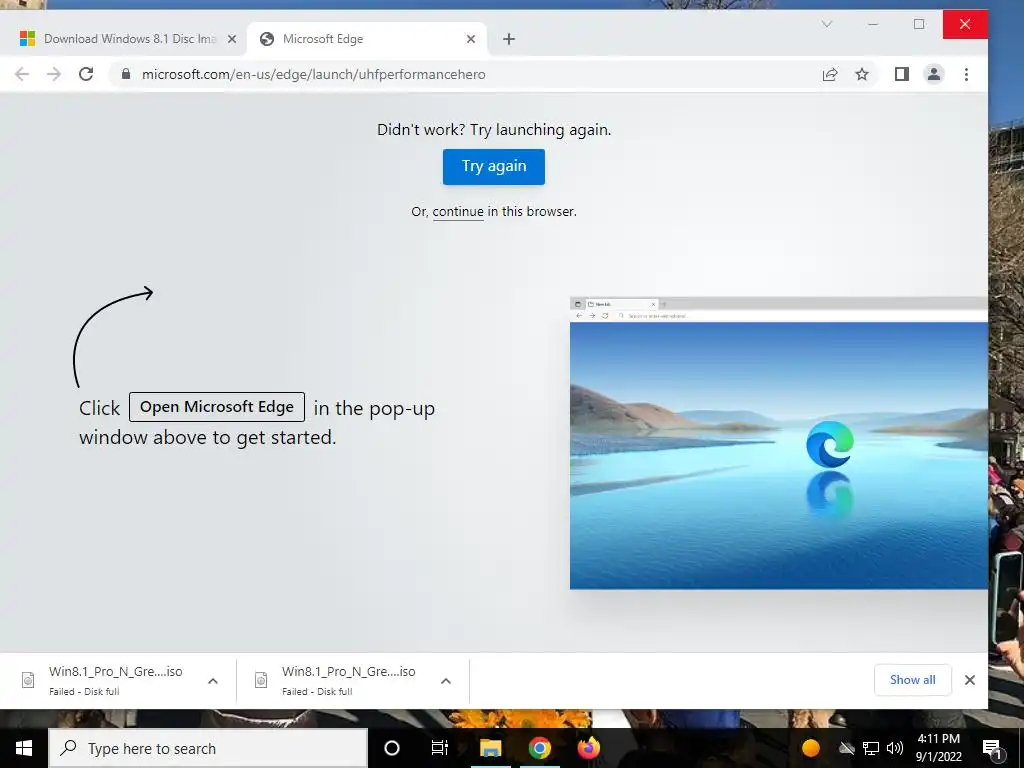The width and height of the screenshot is (1024, 768).
Task: Select the Microsoft Edge tab
Action: [x=367, y=39]
